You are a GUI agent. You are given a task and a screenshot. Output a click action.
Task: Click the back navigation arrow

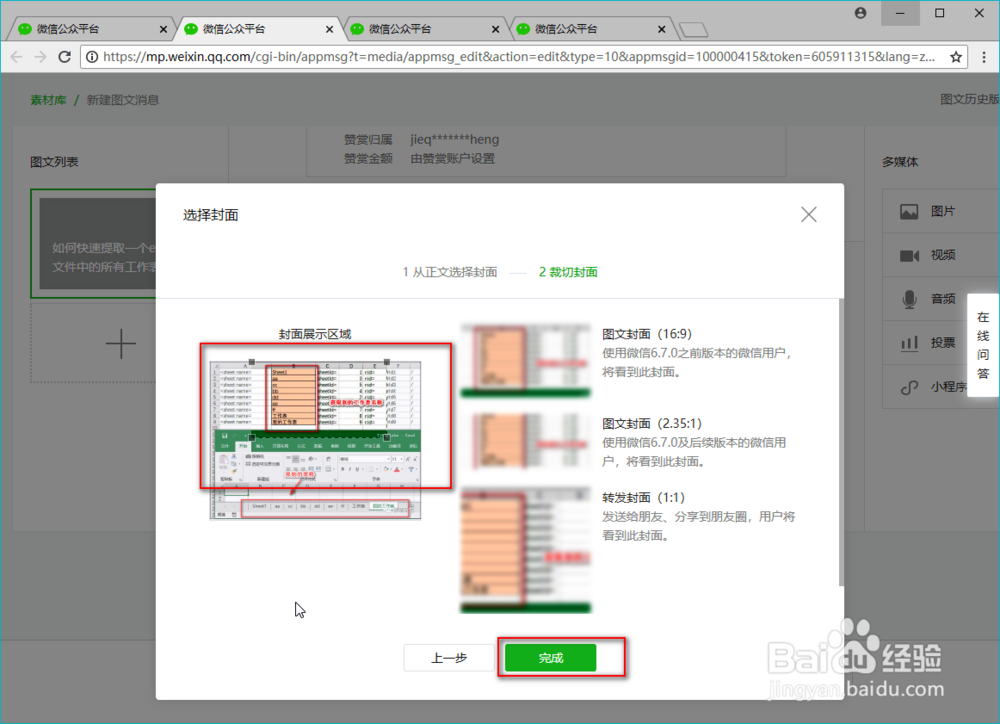(x=16, y=57)
